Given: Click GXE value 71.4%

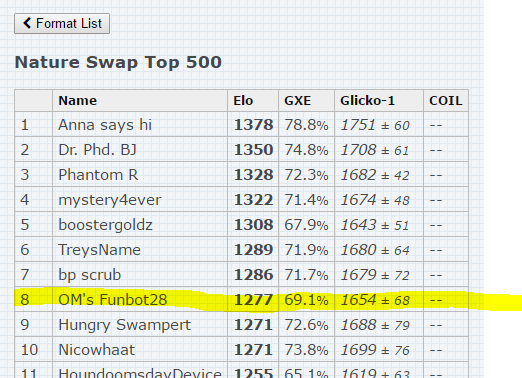Looking at the screenshot, I should click(306, 200).
